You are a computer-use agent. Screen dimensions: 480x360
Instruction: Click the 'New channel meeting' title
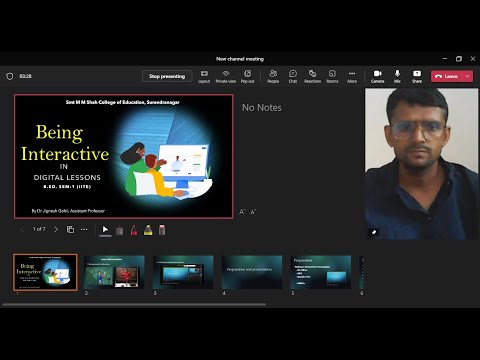[240, 59]
